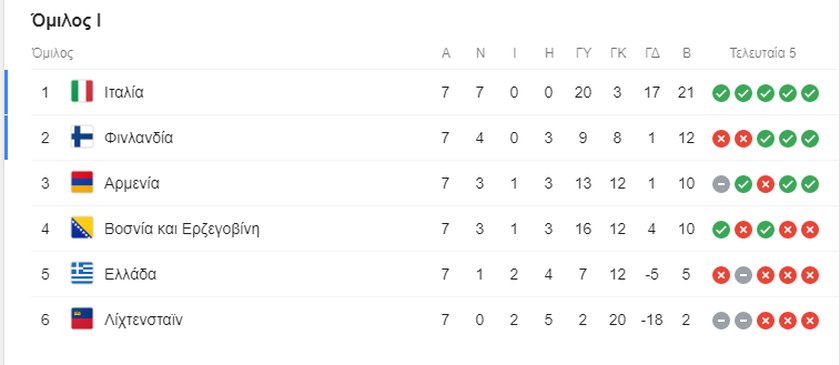The width and height of the screenshot is (840, 365).
Task: Click the Τελευταία 5 column header
Action: (x=763, y=53)
